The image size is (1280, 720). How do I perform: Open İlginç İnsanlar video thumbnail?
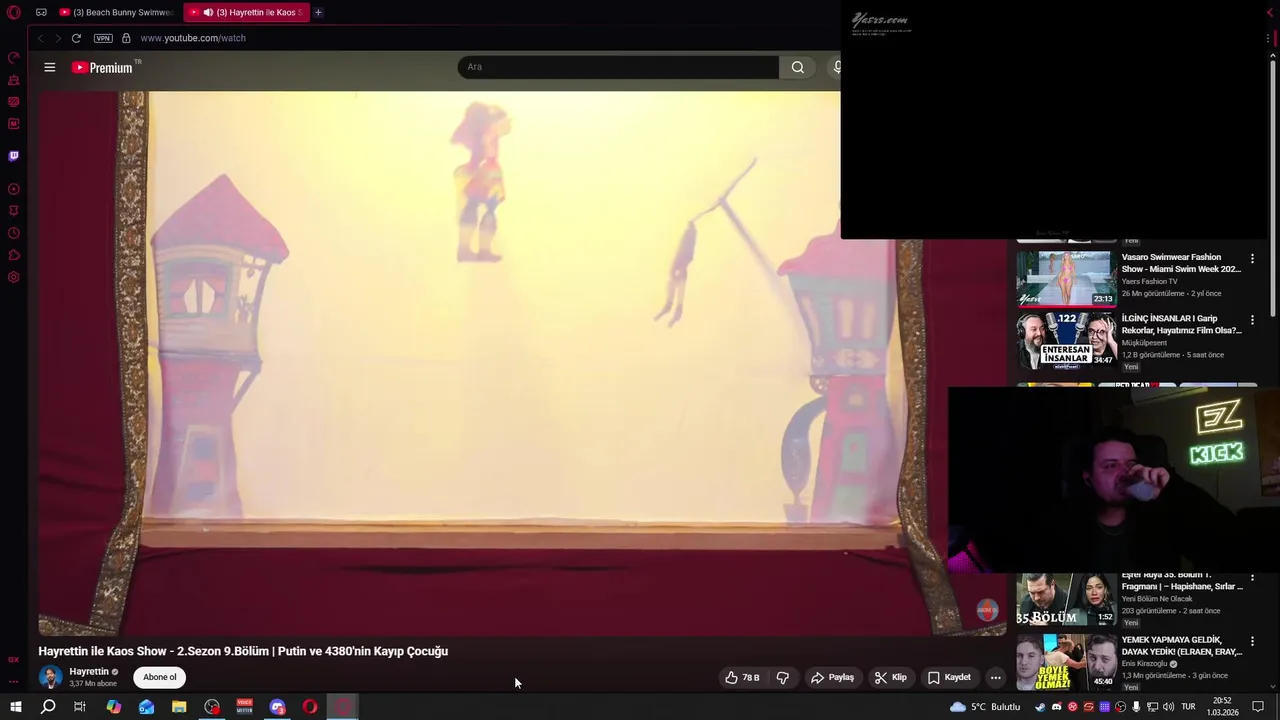tap(1066, 340)
